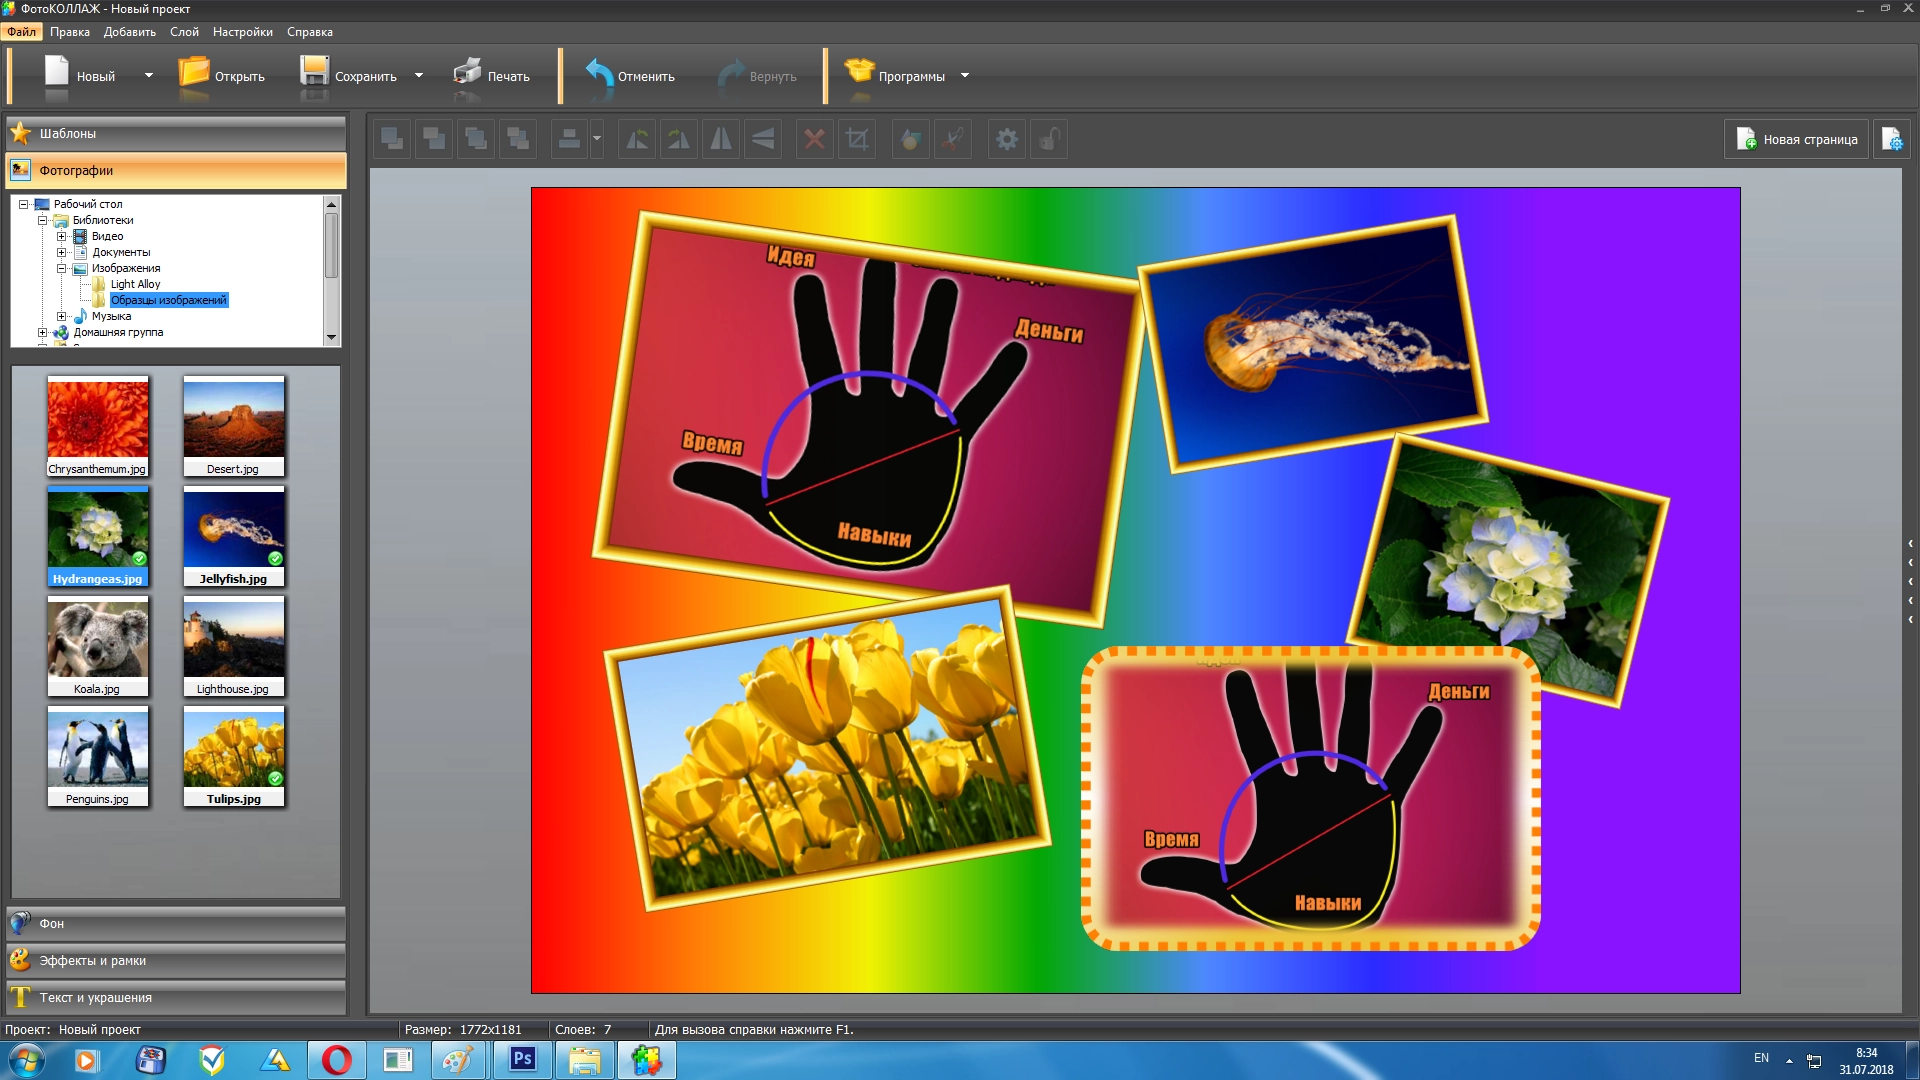Open the align options dropdown arrow
The height and width of the screenshot is (1080, 1920).
(x=597, y=139)
